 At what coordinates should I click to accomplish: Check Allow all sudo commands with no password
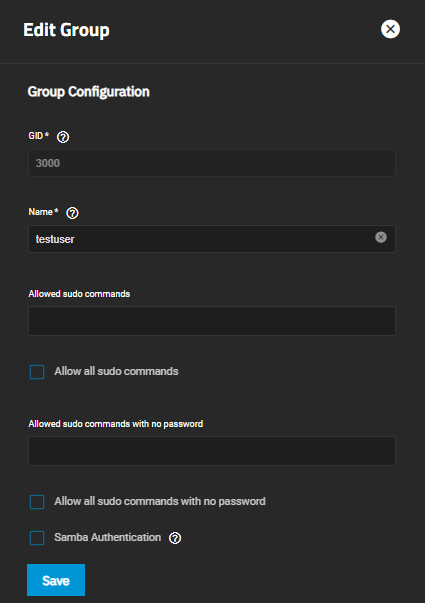click(x=37, y=502)
